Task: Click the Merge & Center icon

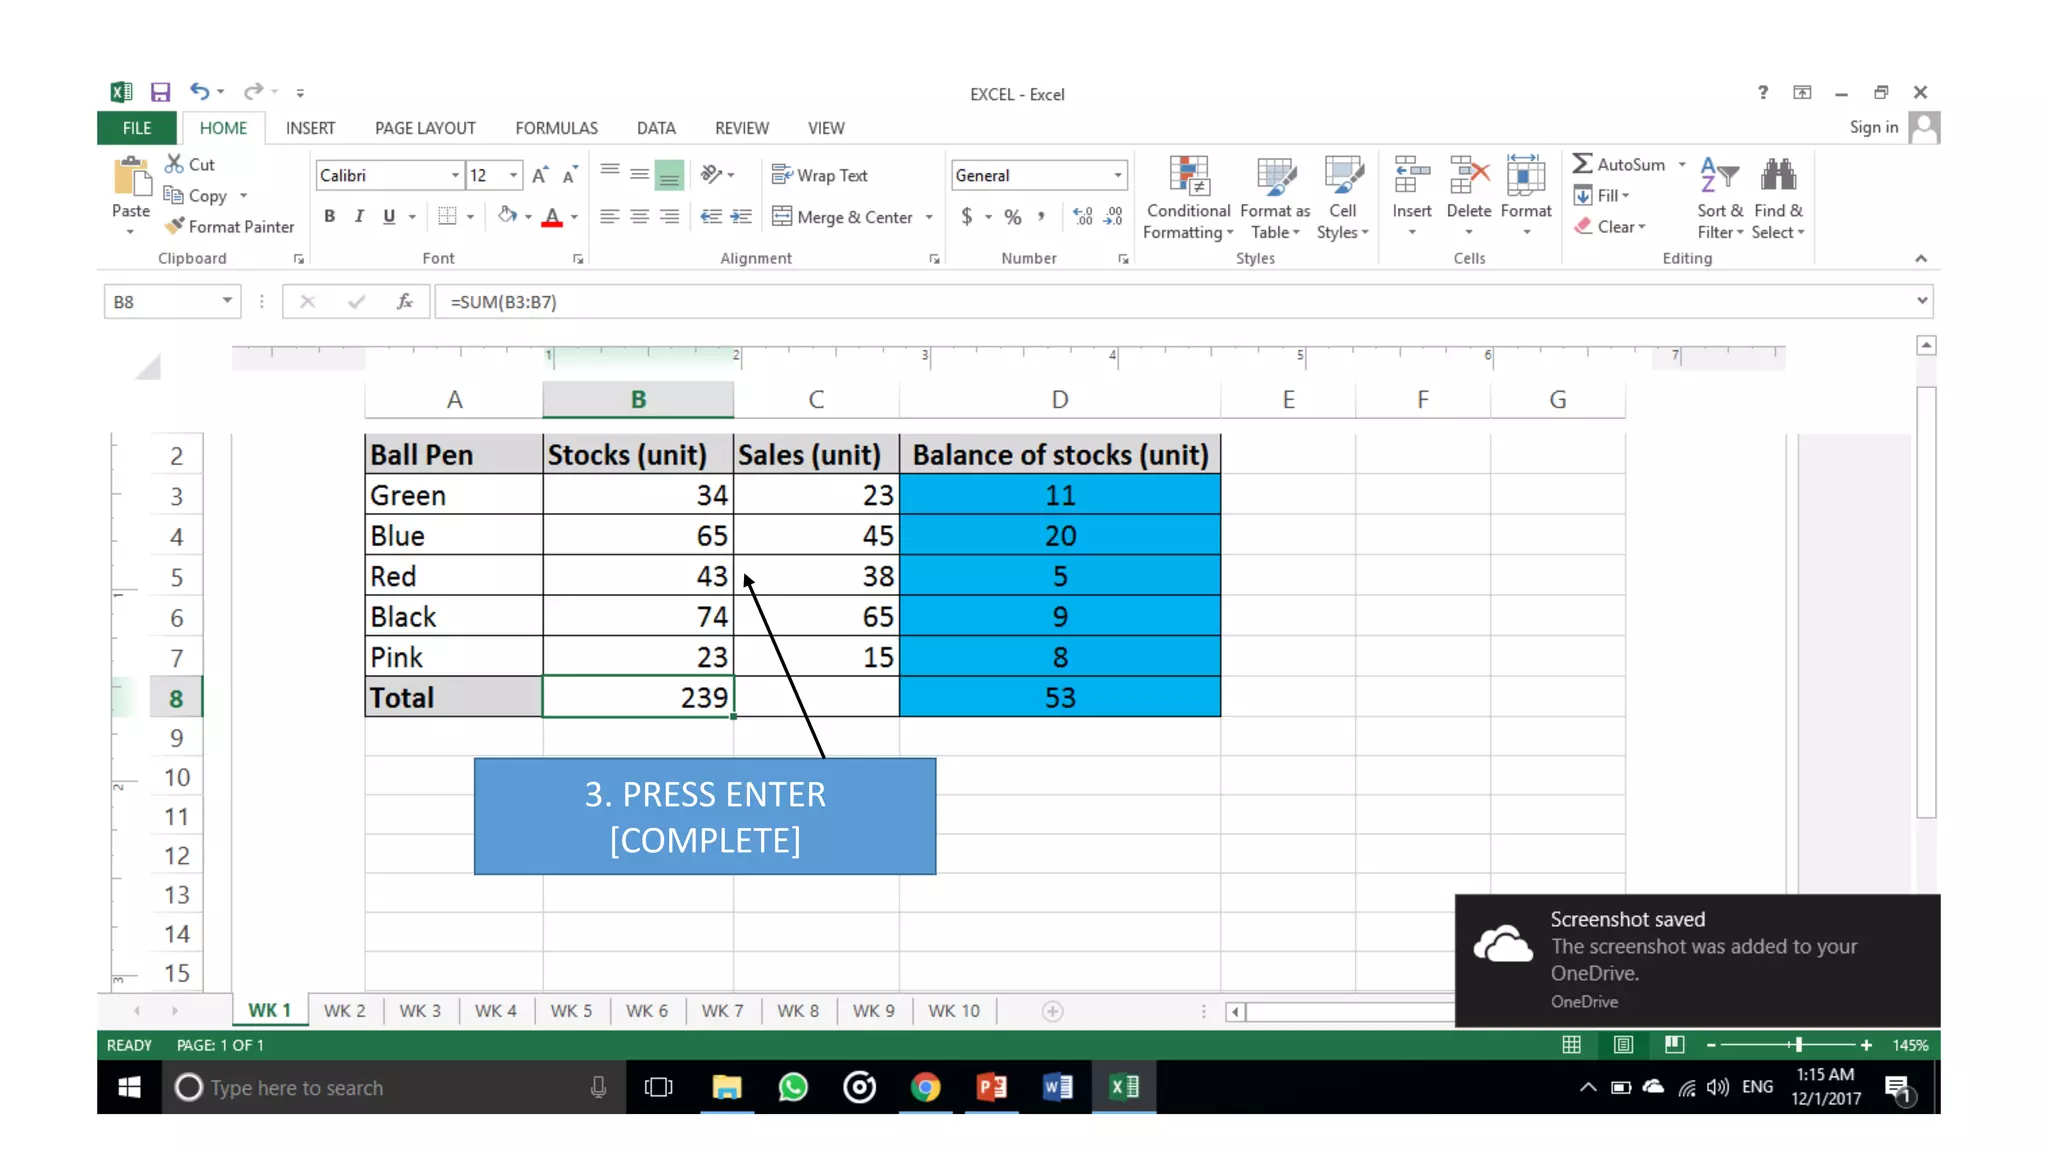Action: coord(782,216)
